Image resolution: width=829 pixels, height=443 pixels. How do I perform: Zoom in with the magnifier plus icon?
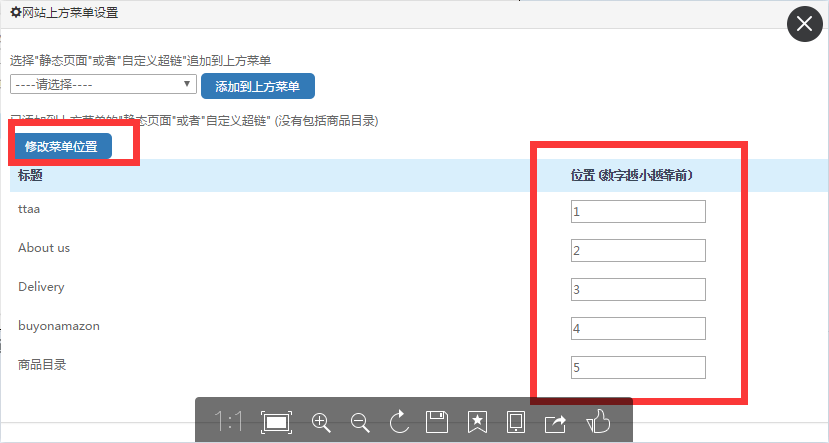[x=321, y=422]
